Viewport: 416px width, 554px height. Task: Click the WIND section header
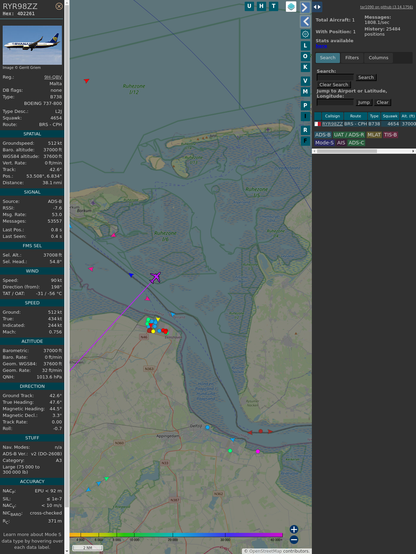(x=32, y=271)
